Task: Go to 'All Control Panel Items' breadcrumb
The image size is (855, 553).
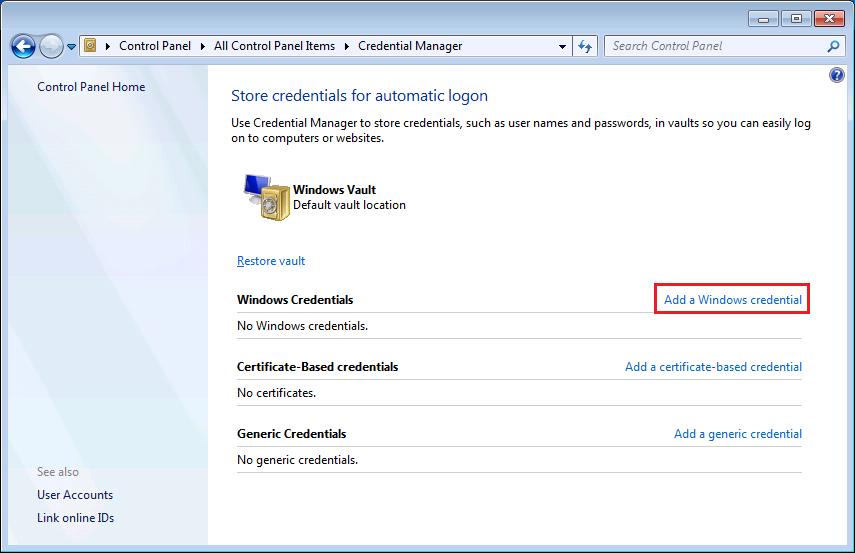Action: (275, 46)
